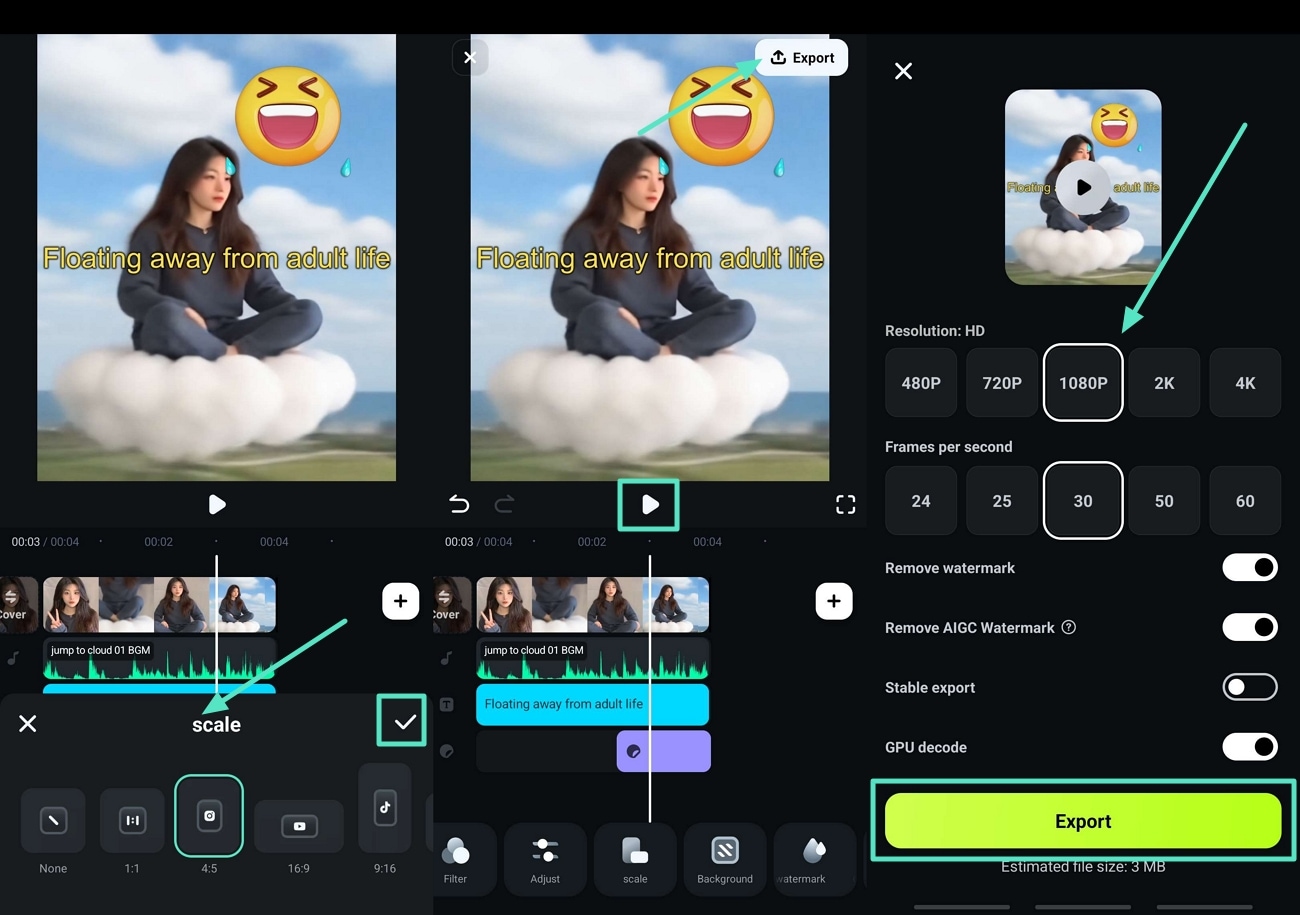
Task: Select the None scale option
Action: (53, 821)
